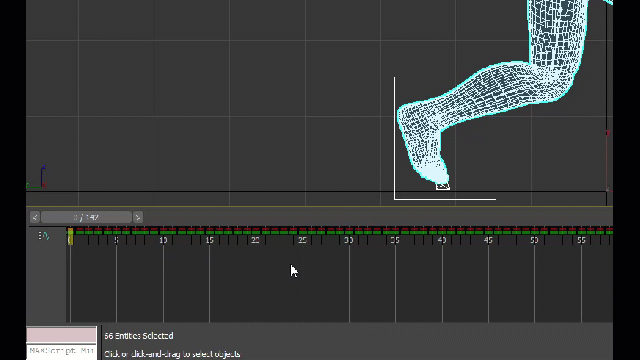Jump to frame 25 on the track bar

point(302,240)
